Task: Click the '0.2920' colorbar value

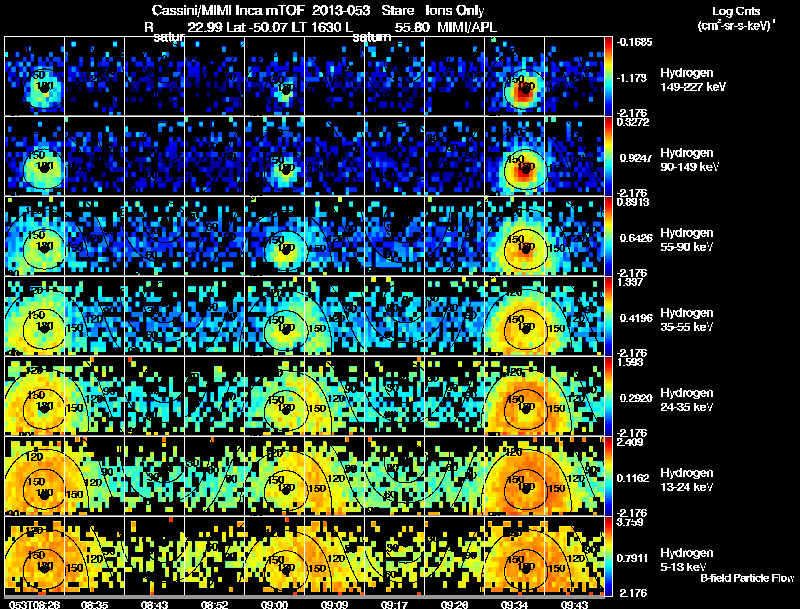Action: pos(636,398)
